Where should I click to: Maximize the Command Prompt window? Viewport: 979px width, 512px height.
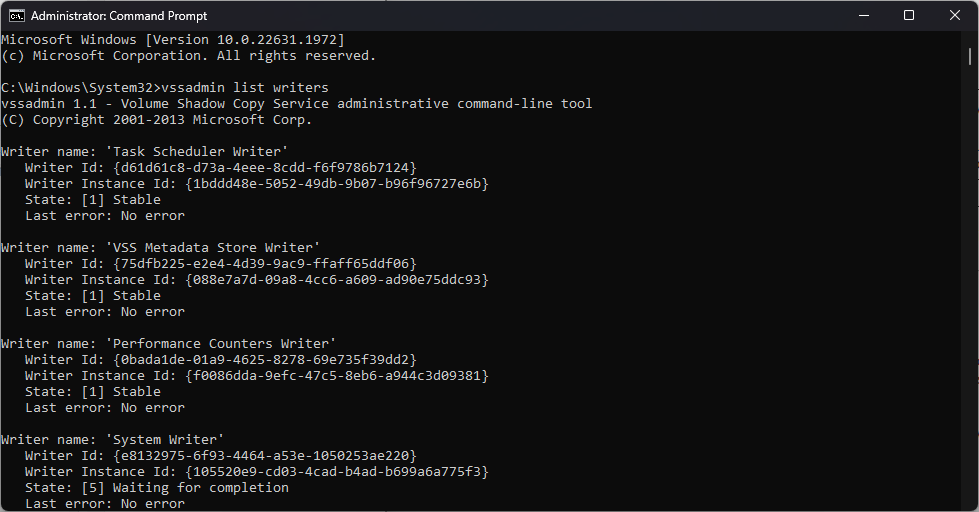coord(909,15)
